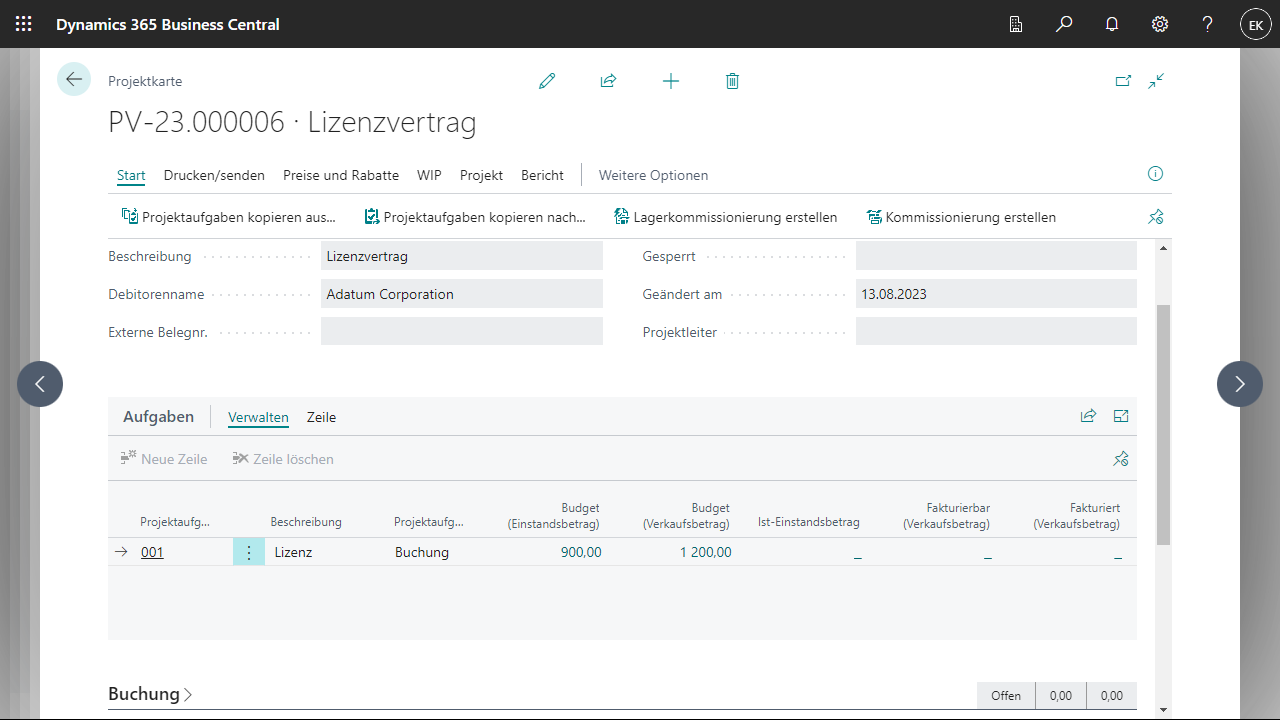Open project task link 001
Screen dimensions: 1280x720
(x=152, y=552)
